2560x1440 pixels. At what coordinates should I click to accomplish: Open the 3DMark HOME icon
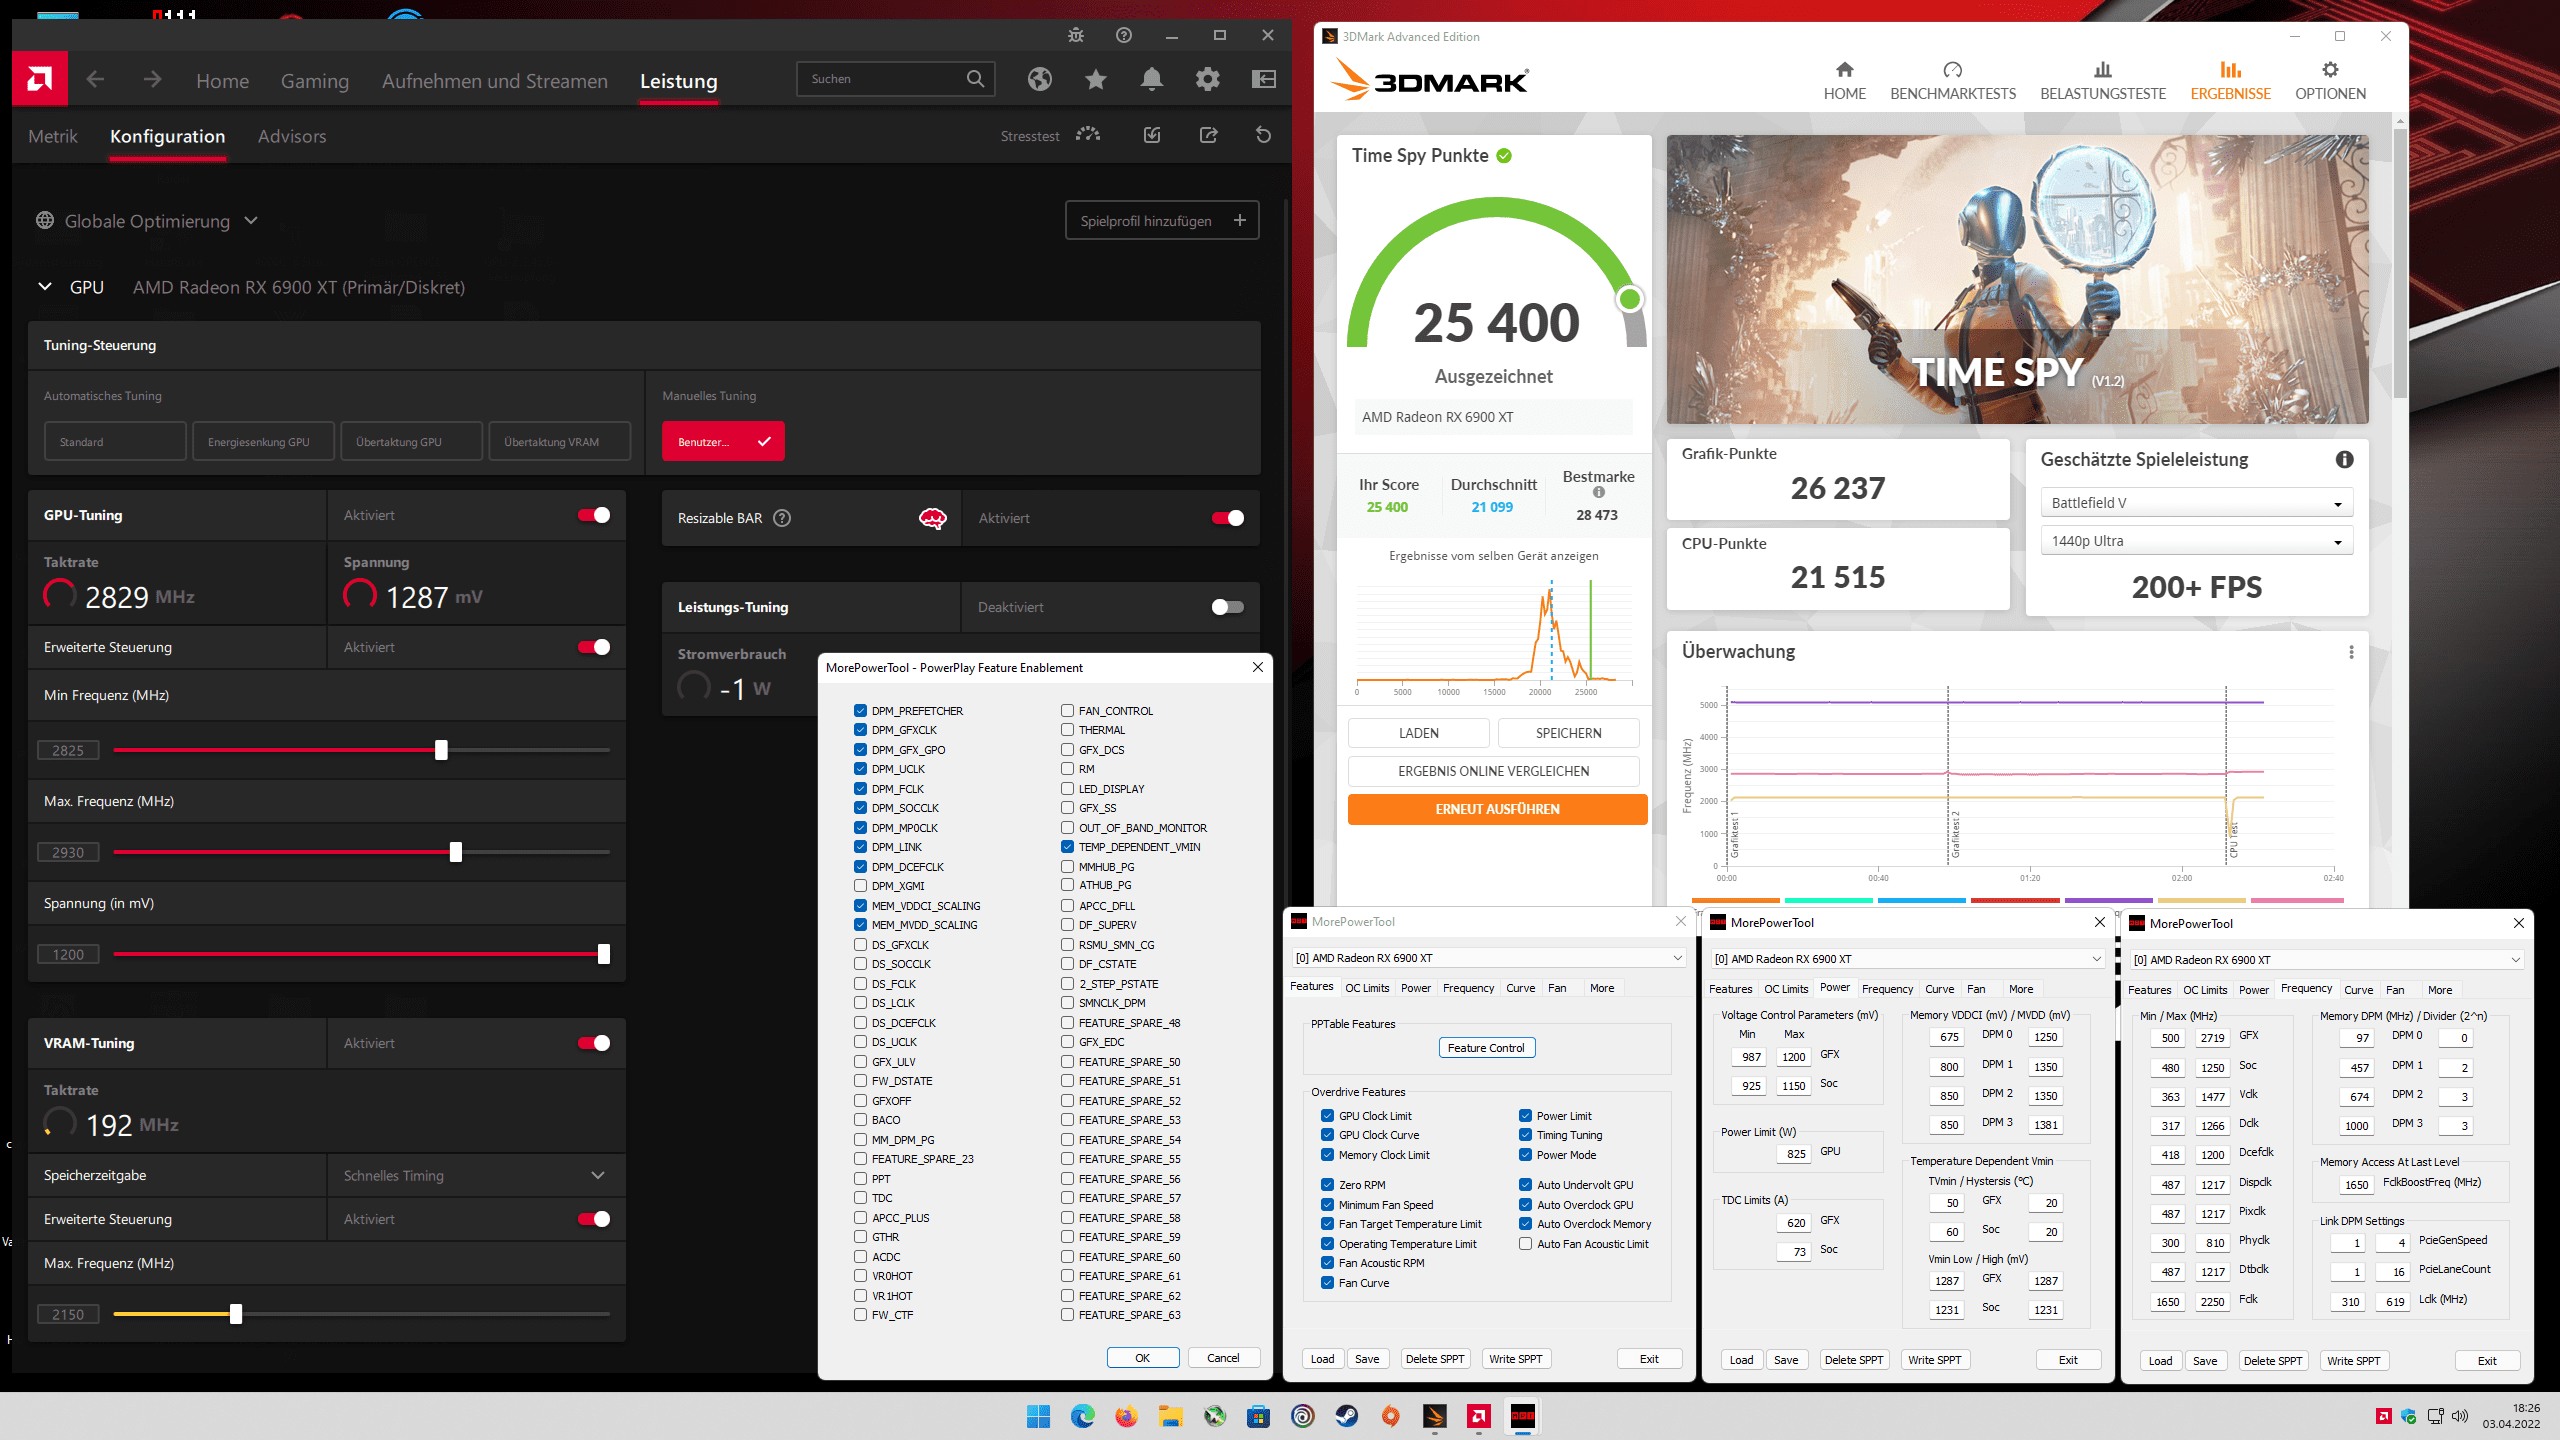tap(1844, 80)
